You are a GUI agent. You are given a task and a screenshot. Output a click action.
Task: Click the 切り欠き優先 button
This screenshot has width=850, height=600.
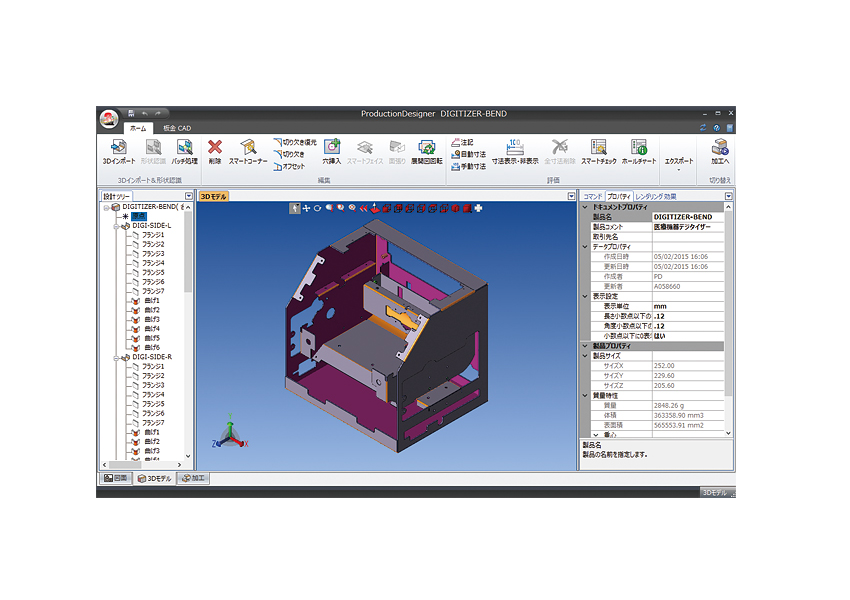(x=294, y=142)
